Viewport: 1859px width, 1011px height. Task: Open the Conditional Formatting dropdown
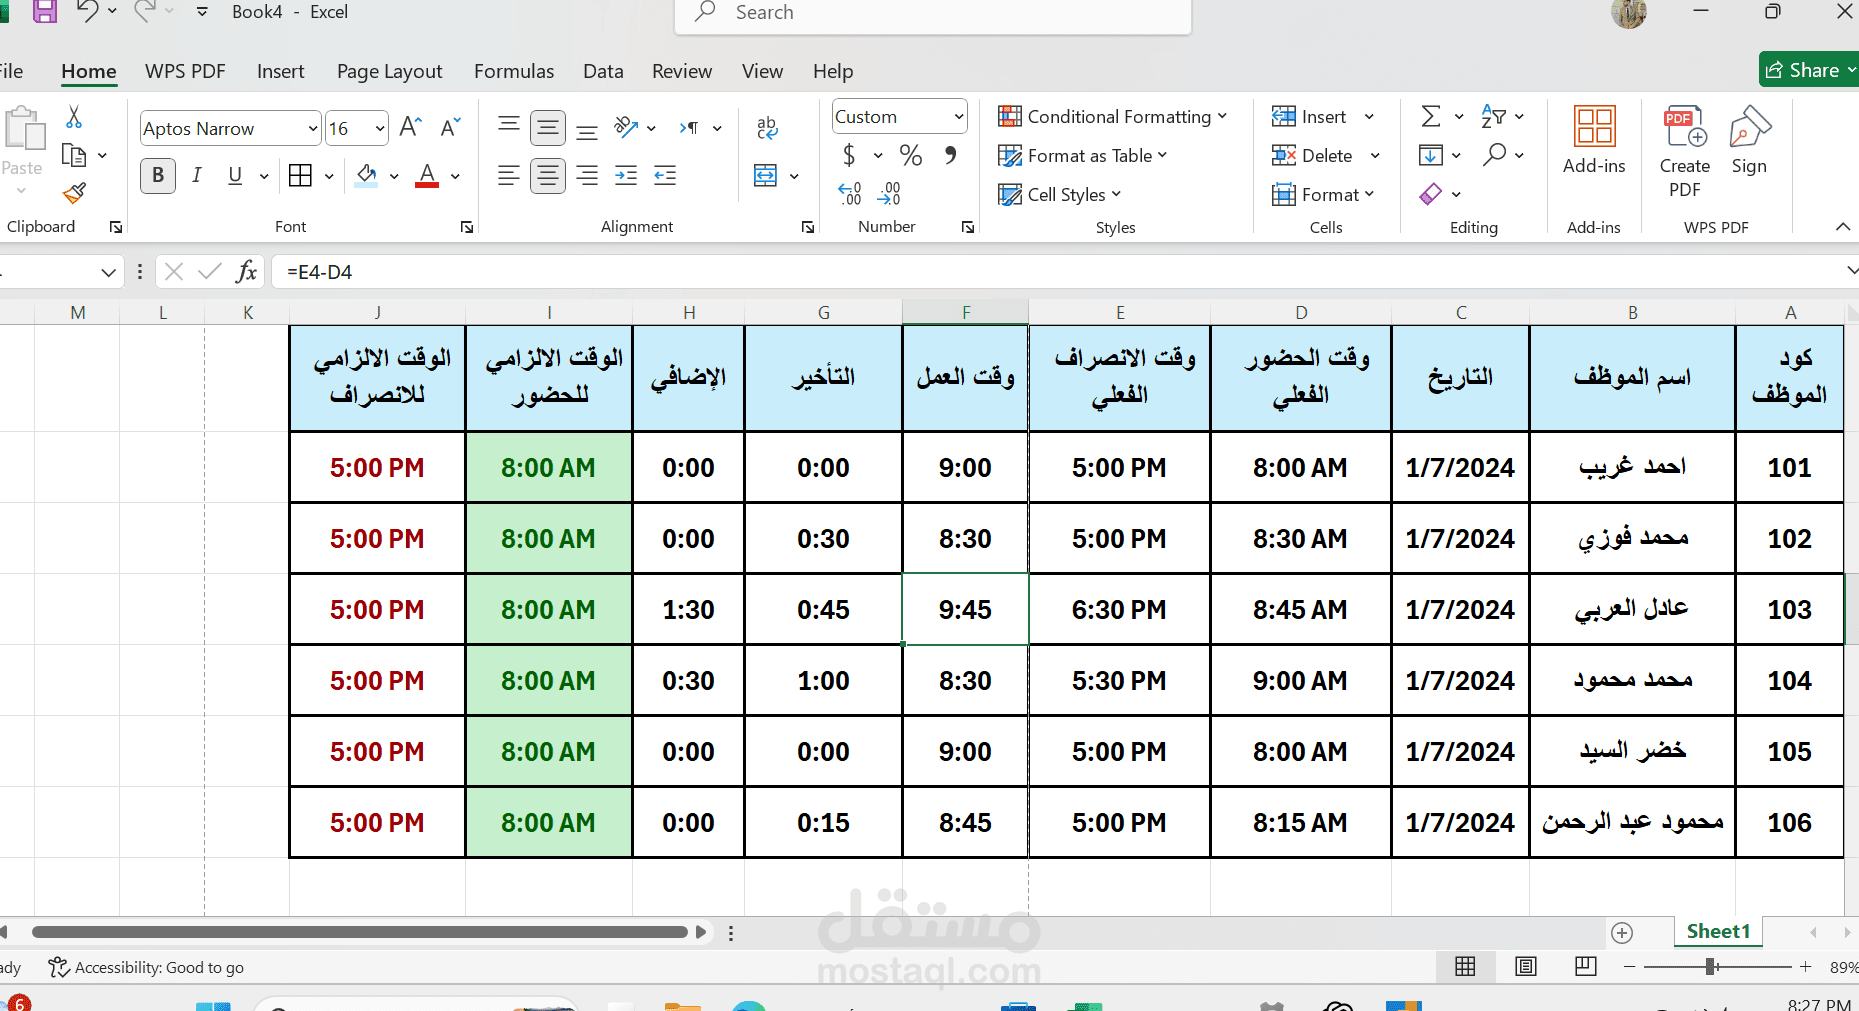coord(1112,117)
